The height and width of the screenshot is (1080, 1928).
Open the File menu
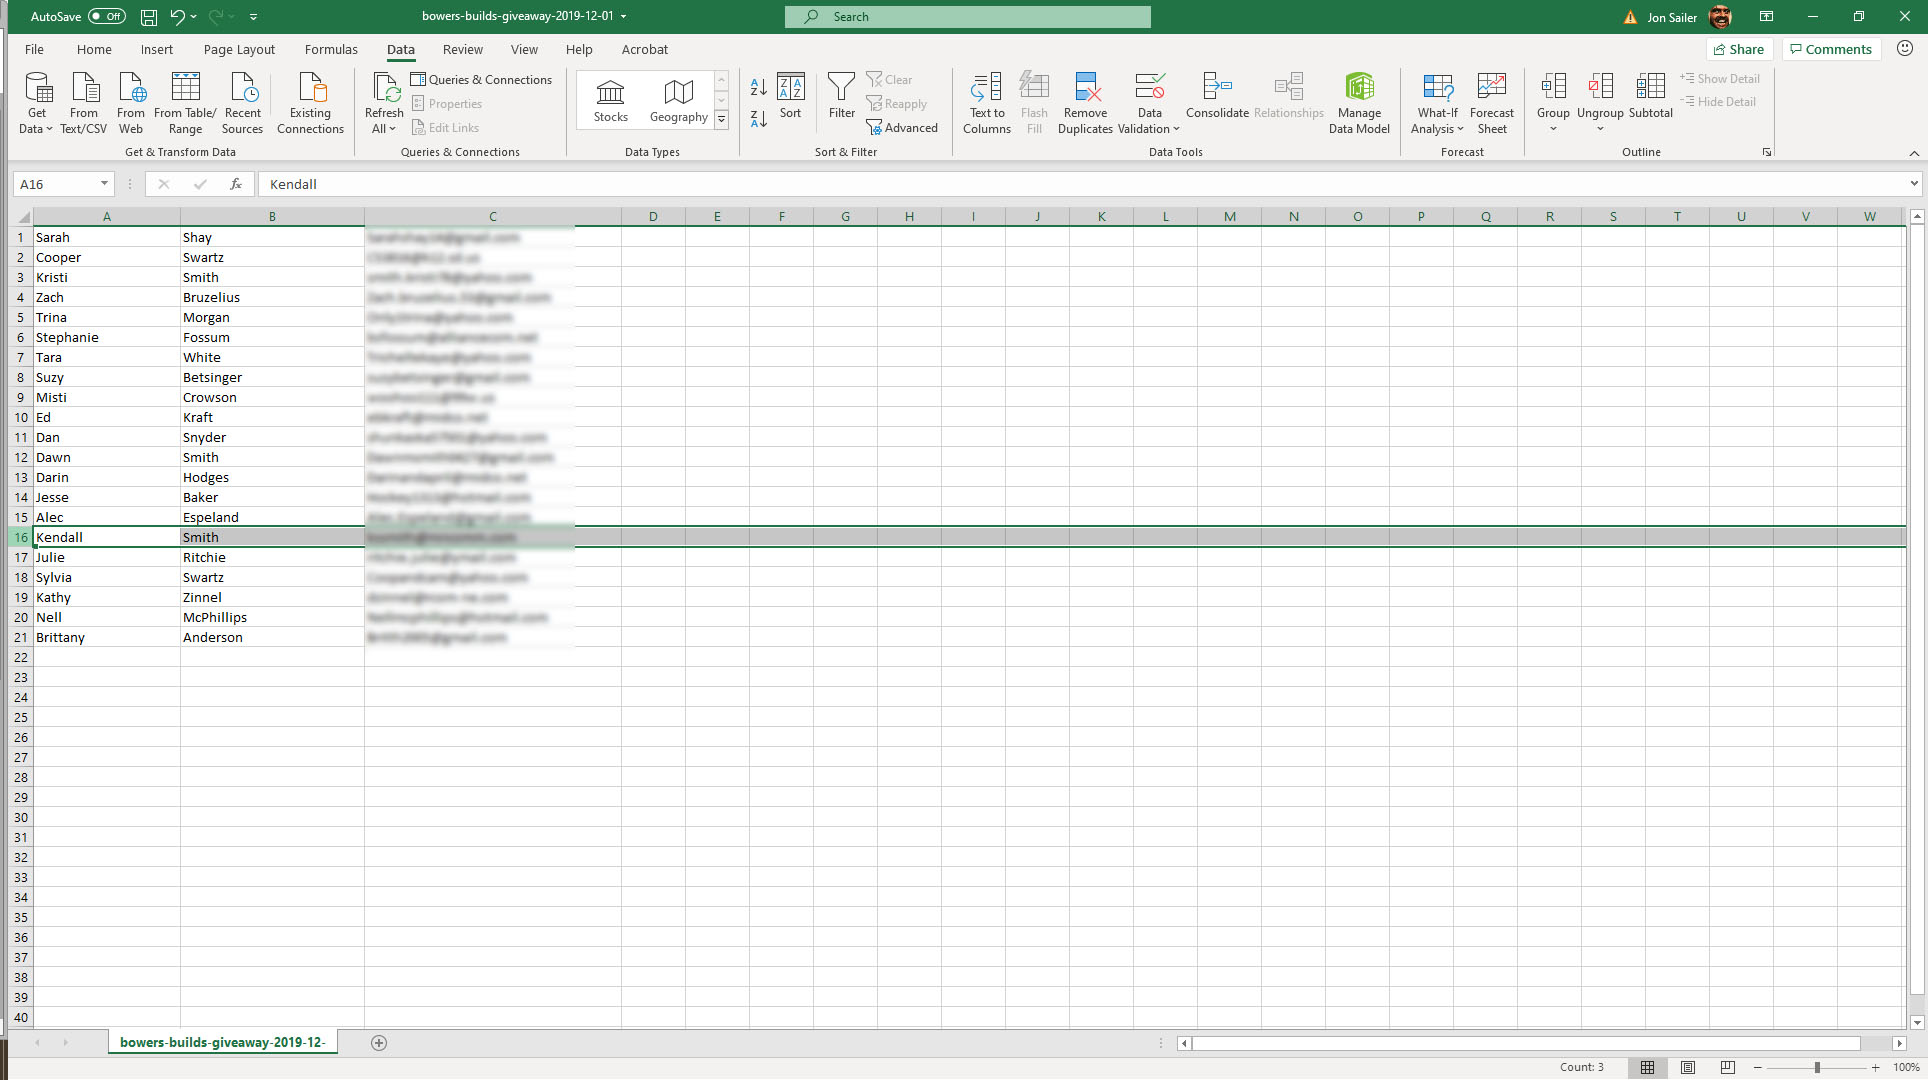pos(34,49)
